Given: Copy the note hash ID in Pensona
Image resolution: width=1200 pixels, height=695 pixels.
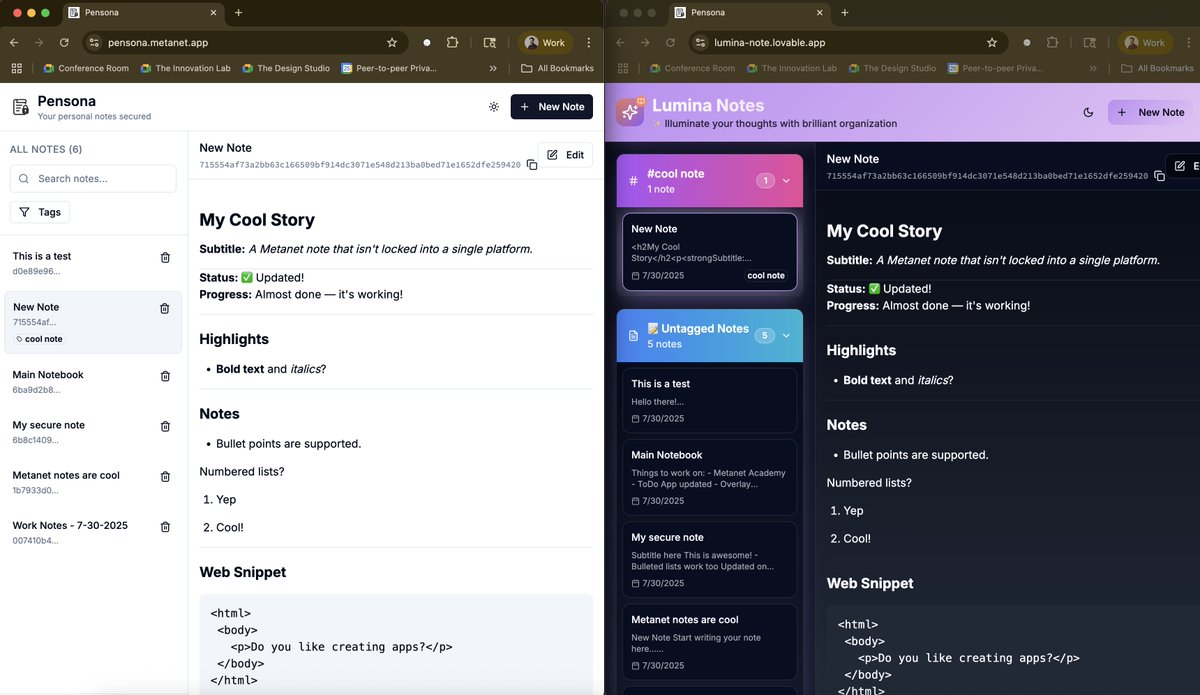Looking at the screenshot, I should click(532, 165).
